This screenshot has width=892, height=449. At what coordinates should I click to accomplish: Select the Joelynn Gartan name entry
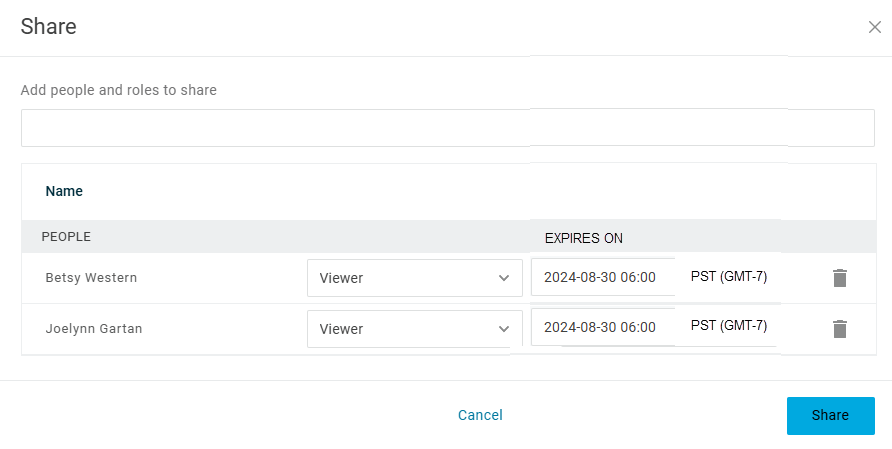point(94,329)
